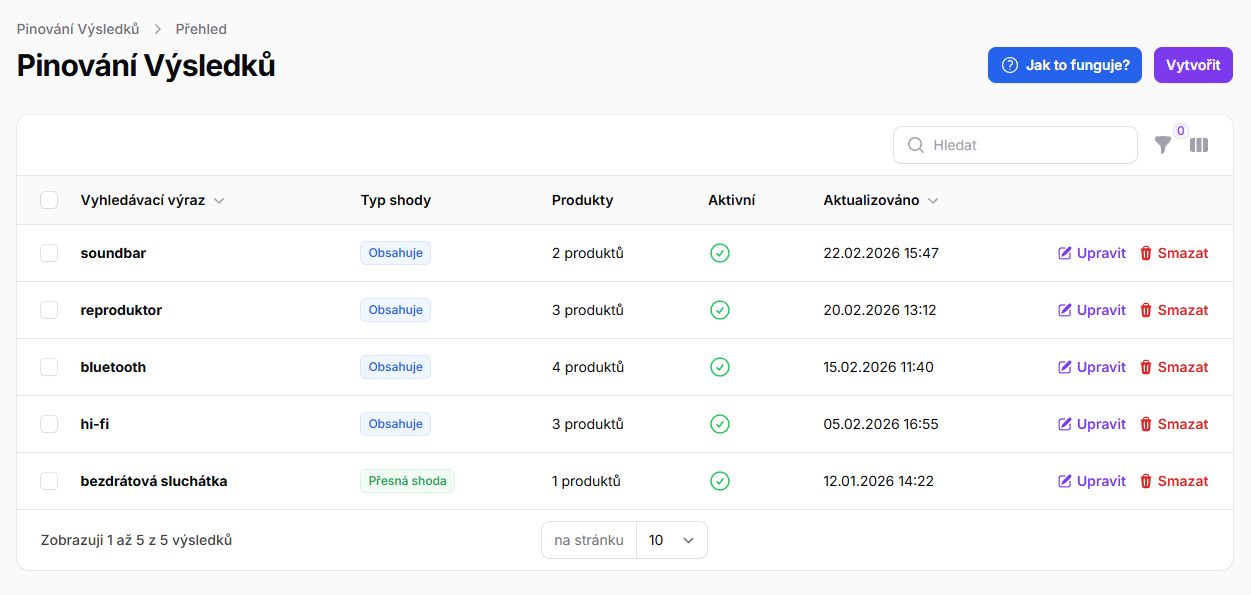This screenshot has width=1251, height=595.
Task: Select all rows with header checkbox
Action: pos(49,200)
